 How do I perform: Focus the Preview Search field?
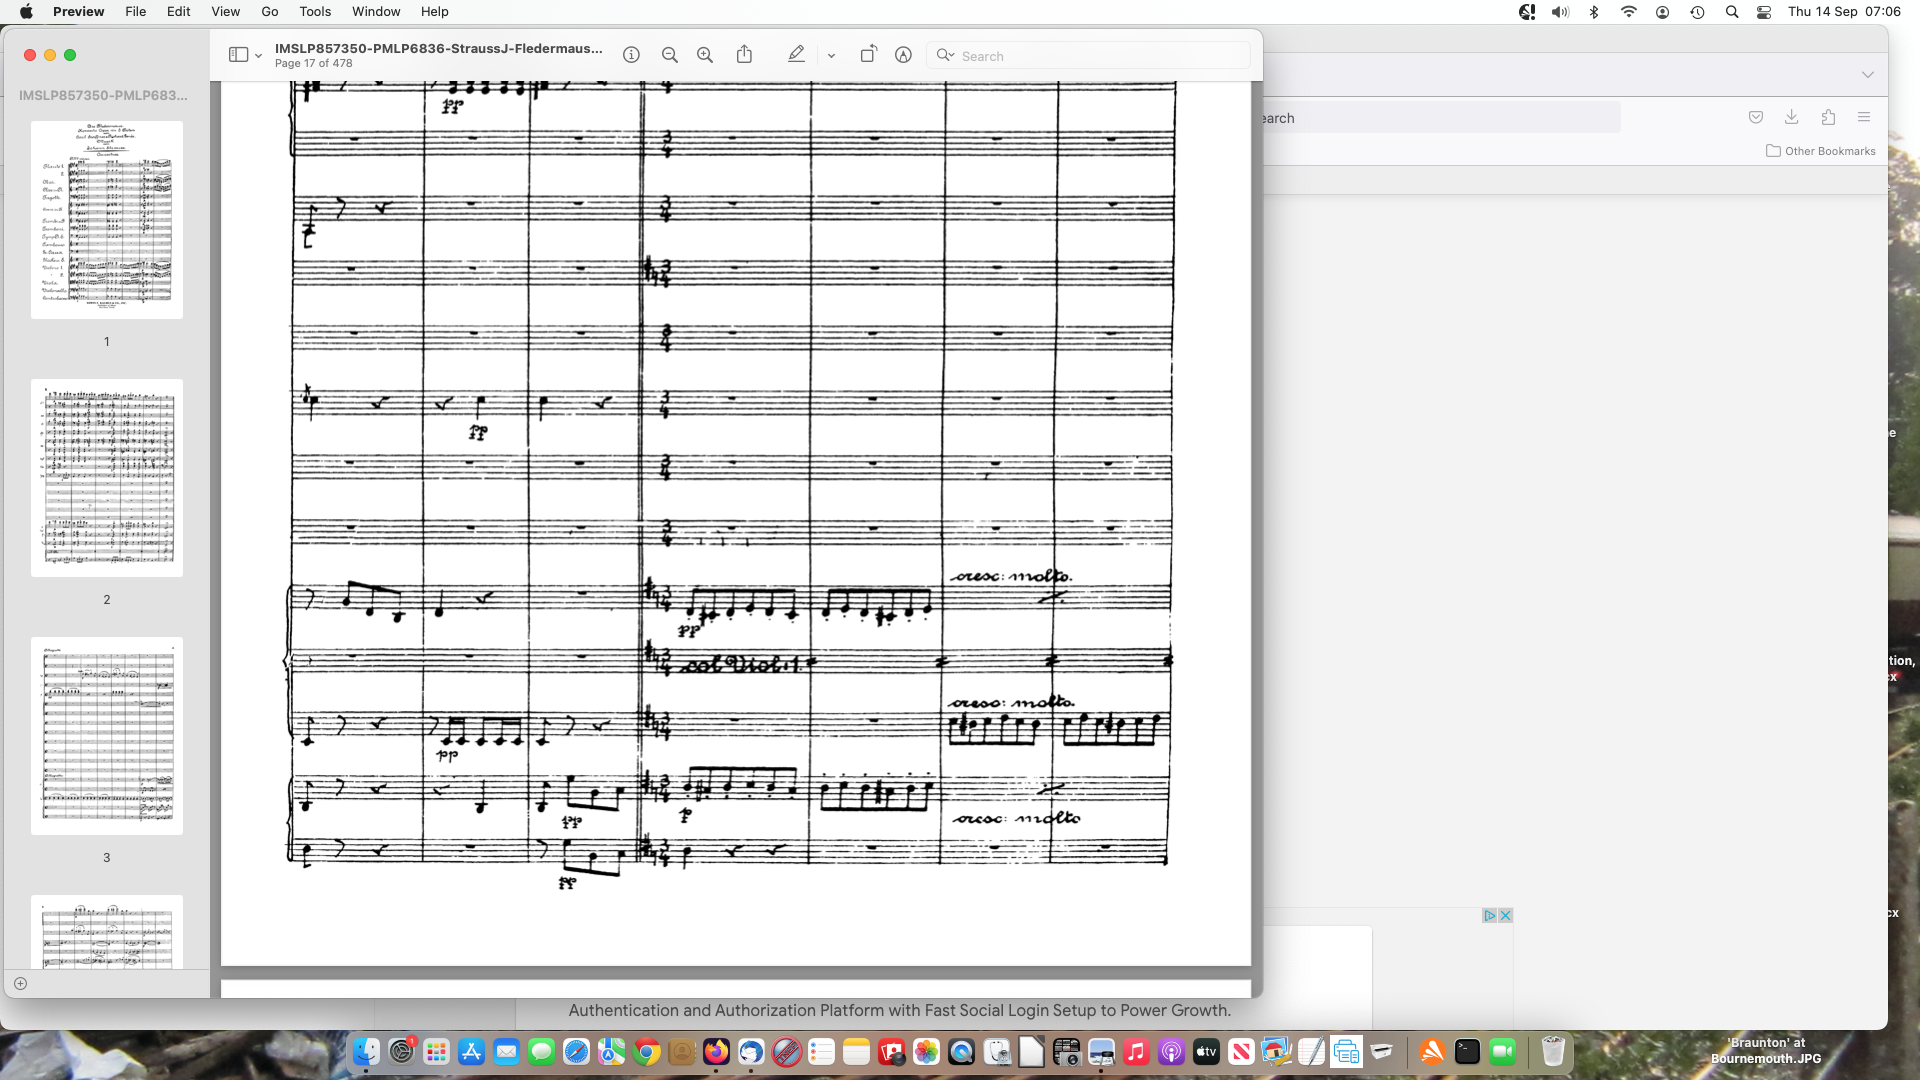[x=1088, y=56]
